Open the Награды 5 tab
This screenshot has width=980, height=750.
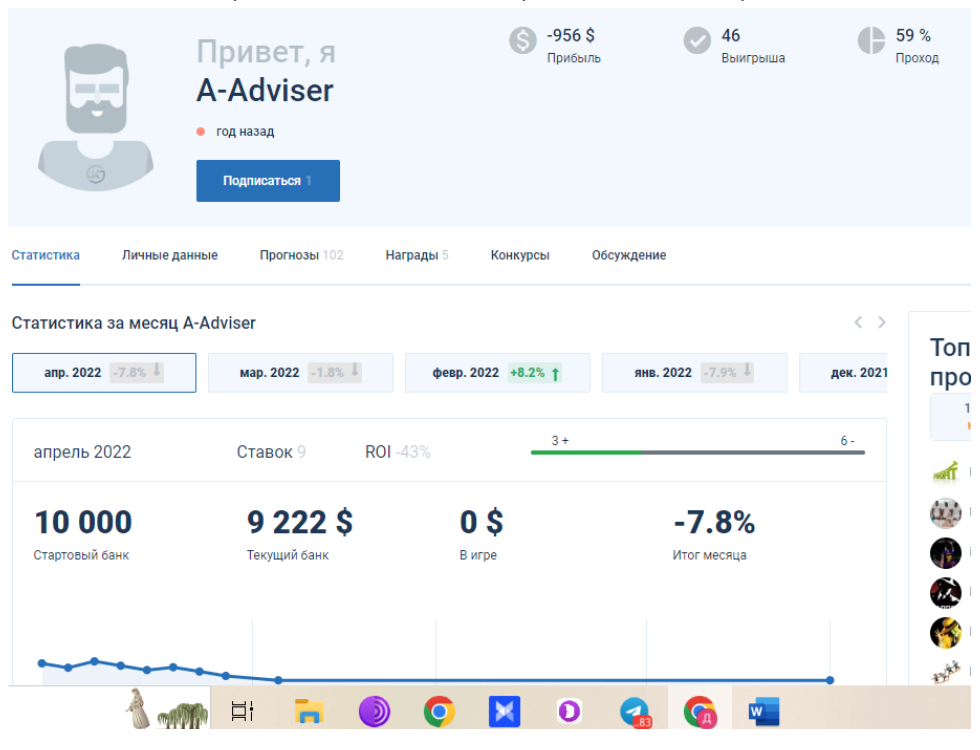coord(417,255)
